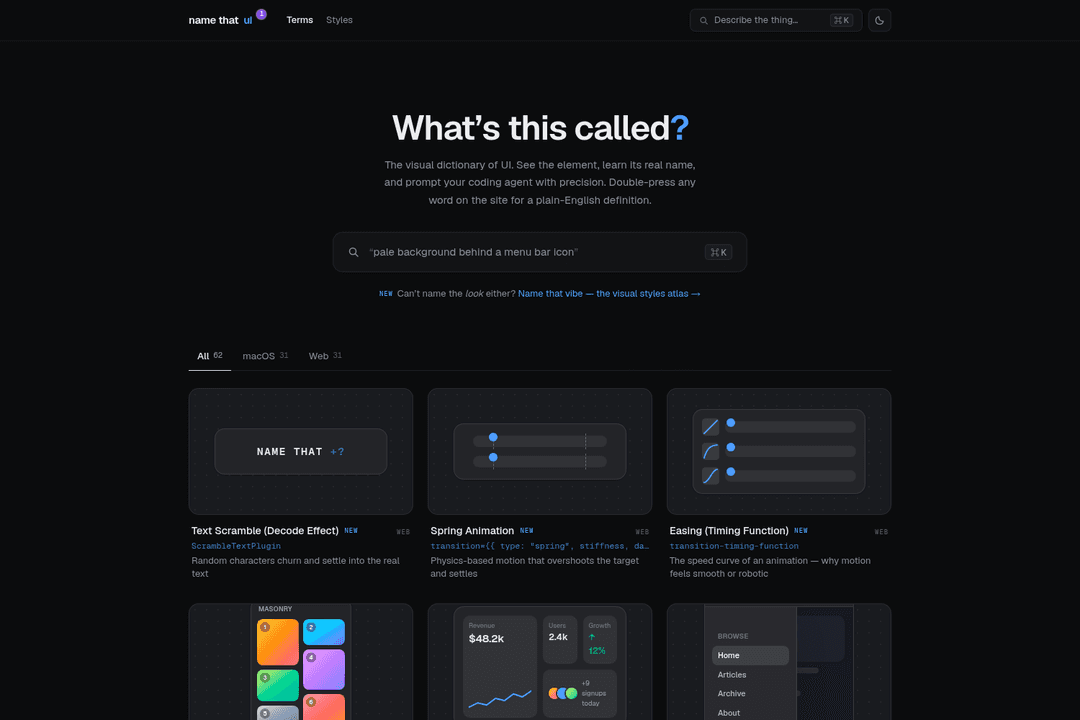The image size is (1080, 720).
Task: Click the middle easing slider dot
Action: 731,448
